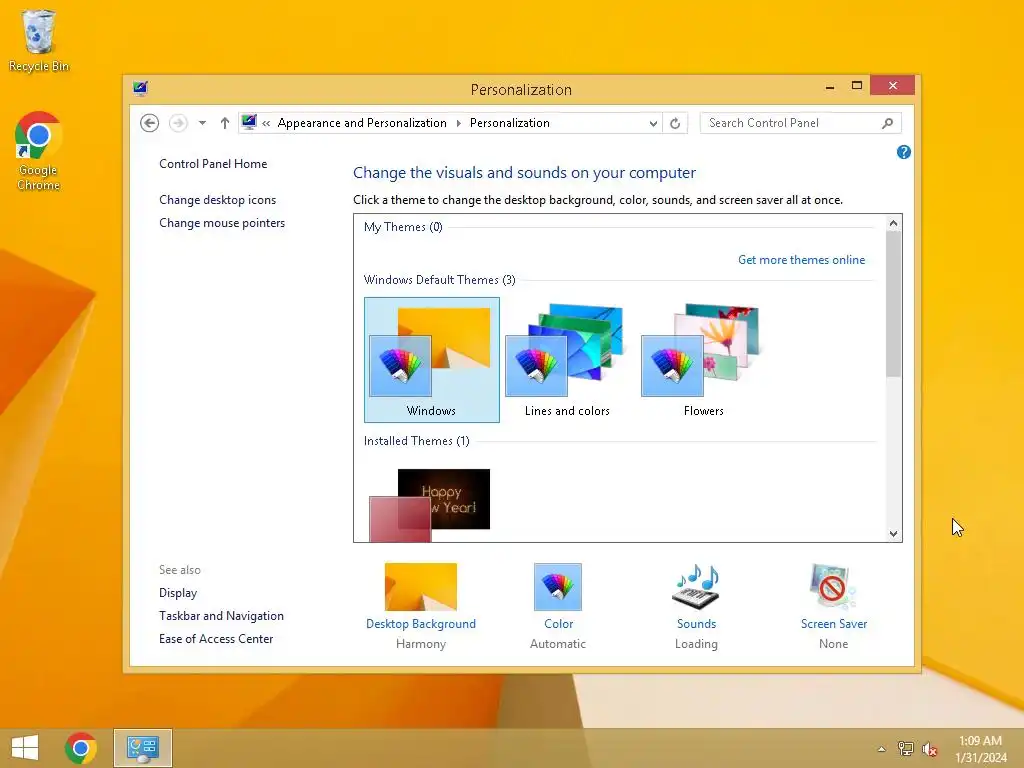Click 'None' under Screen Saver
The height and width of the screenshot is (768, 1024).
[833, 644]
